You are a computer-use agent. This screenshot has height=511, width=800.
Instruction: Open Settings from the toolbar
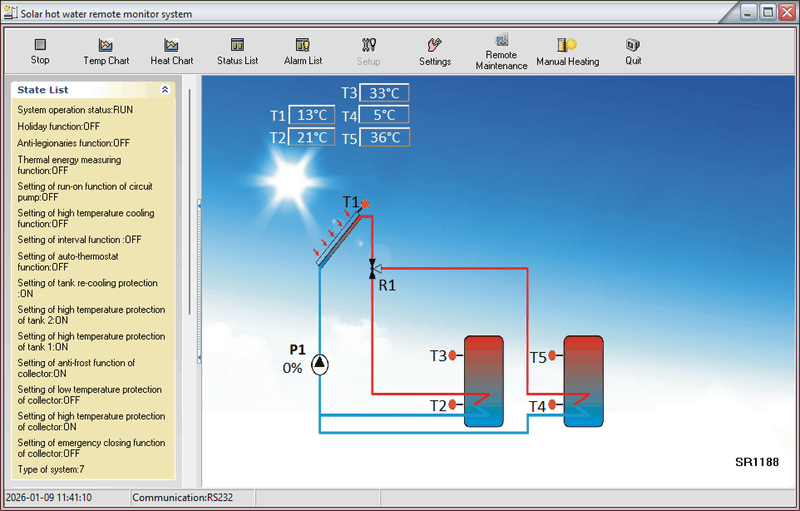click(x=435, y=52)
